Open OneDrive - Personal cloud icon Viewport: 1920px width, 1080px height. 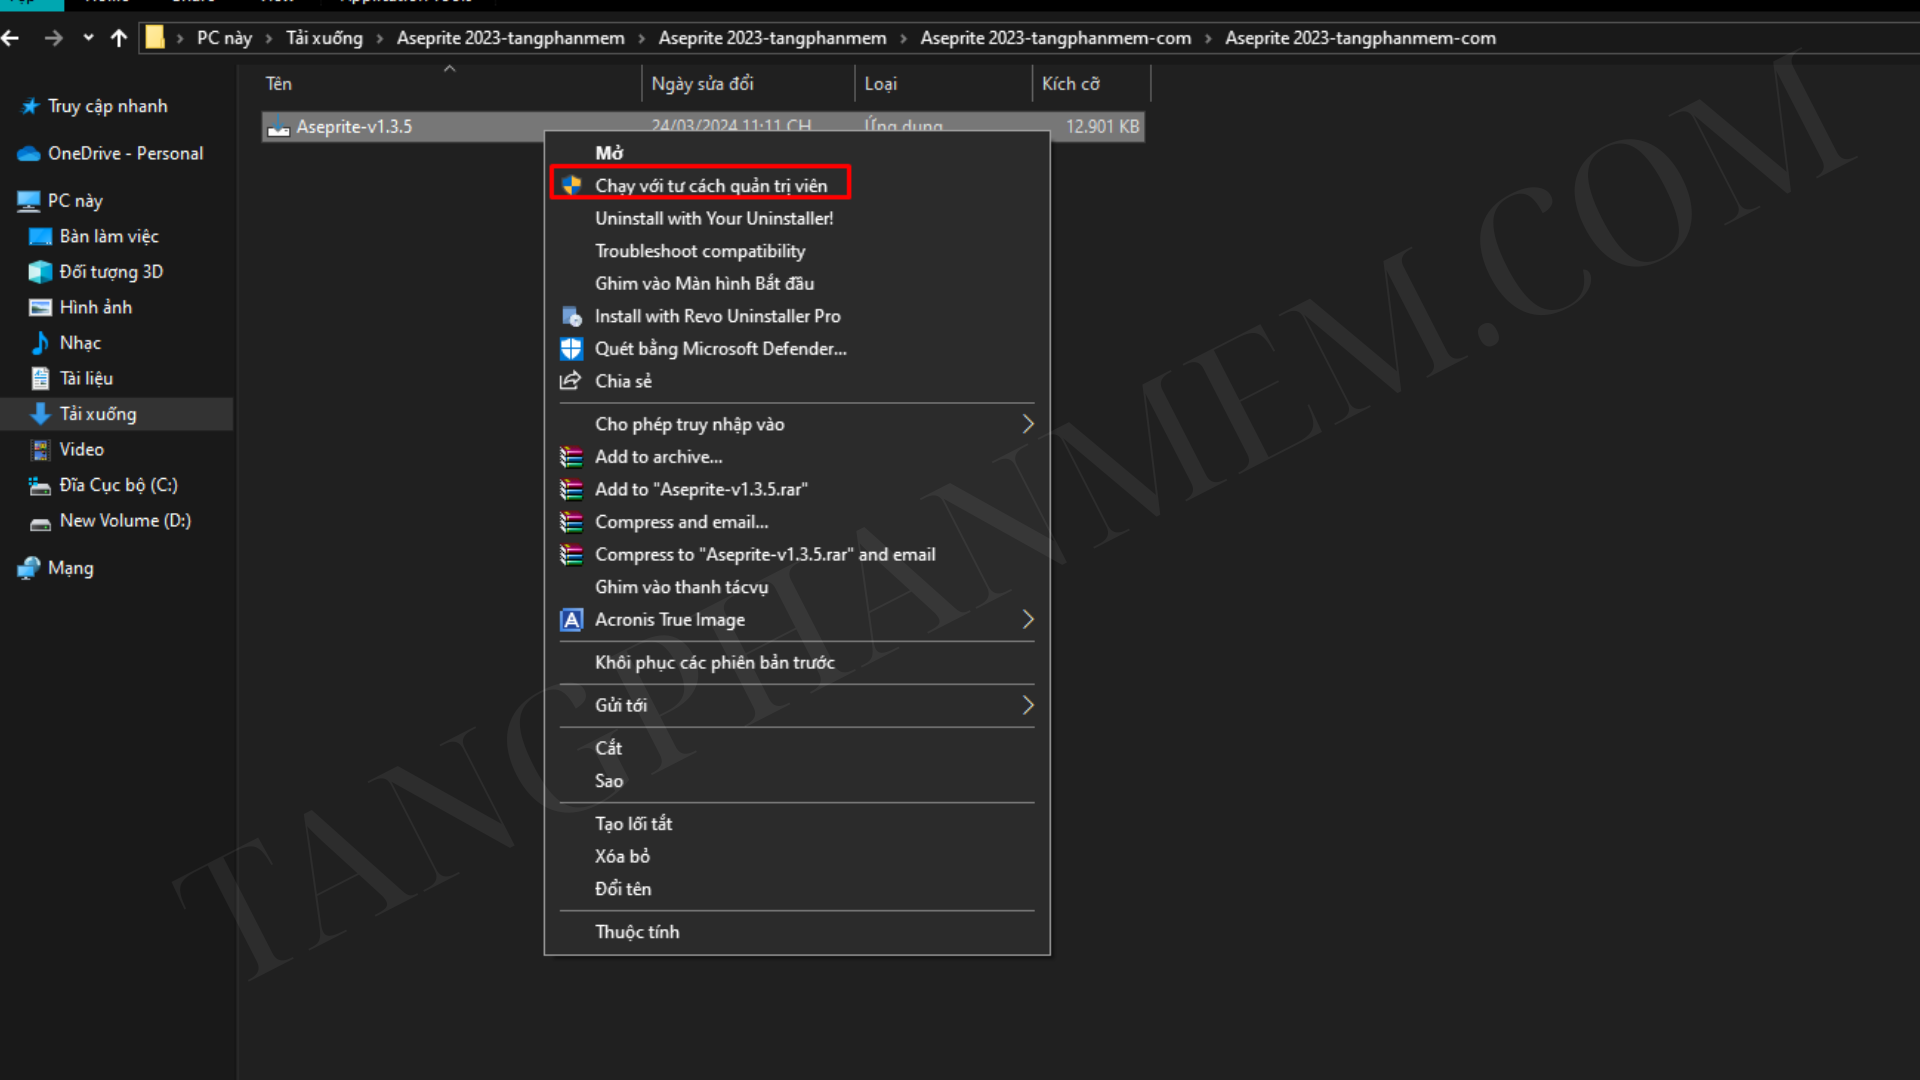point(29,154)
